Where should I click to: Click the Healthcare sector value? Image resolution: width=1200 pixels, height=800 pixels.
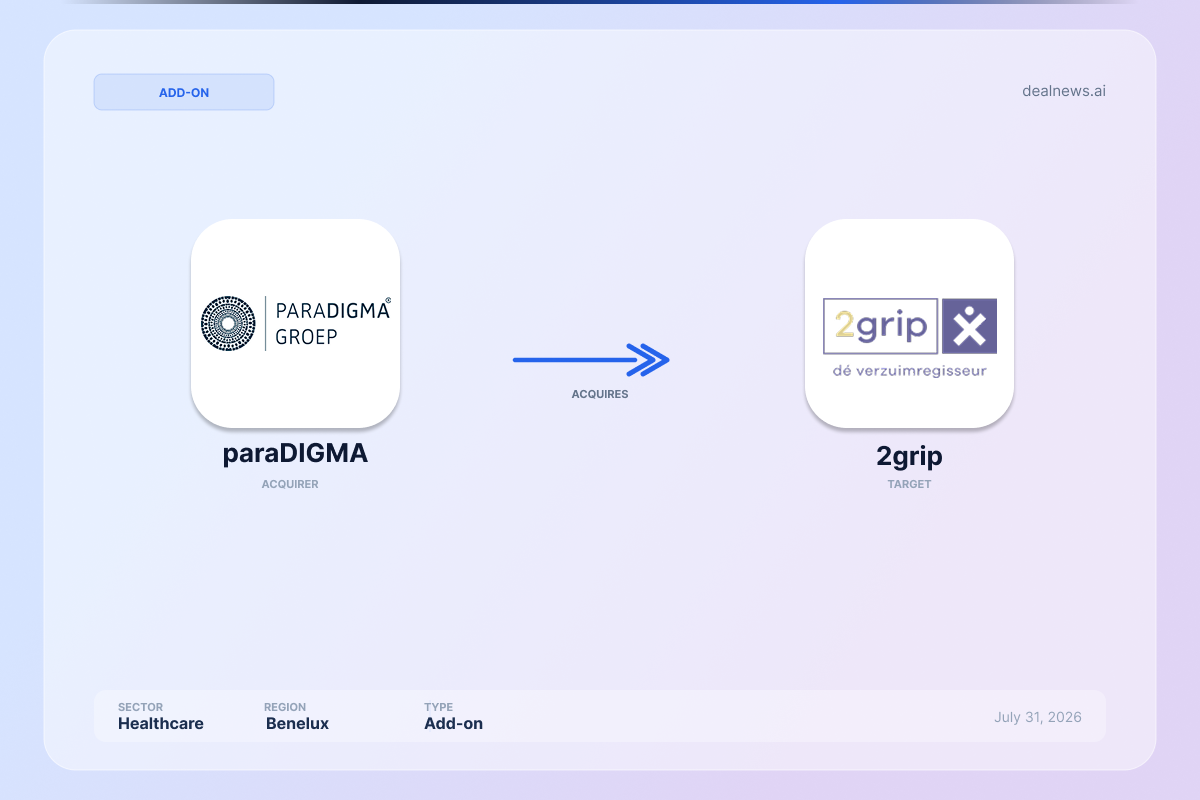click(161, 723)
